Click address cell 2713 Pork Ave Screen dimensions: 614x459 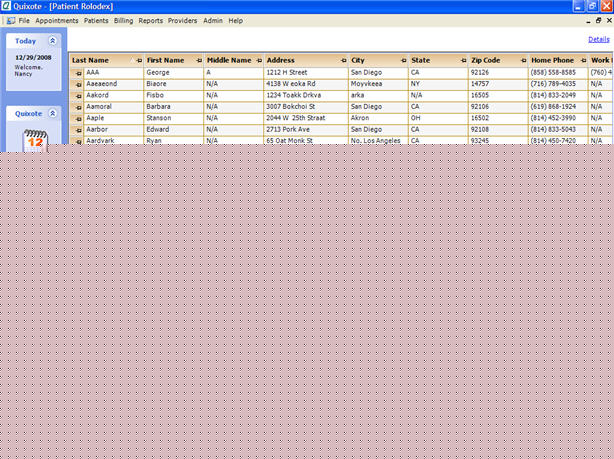tap(306, 130)
